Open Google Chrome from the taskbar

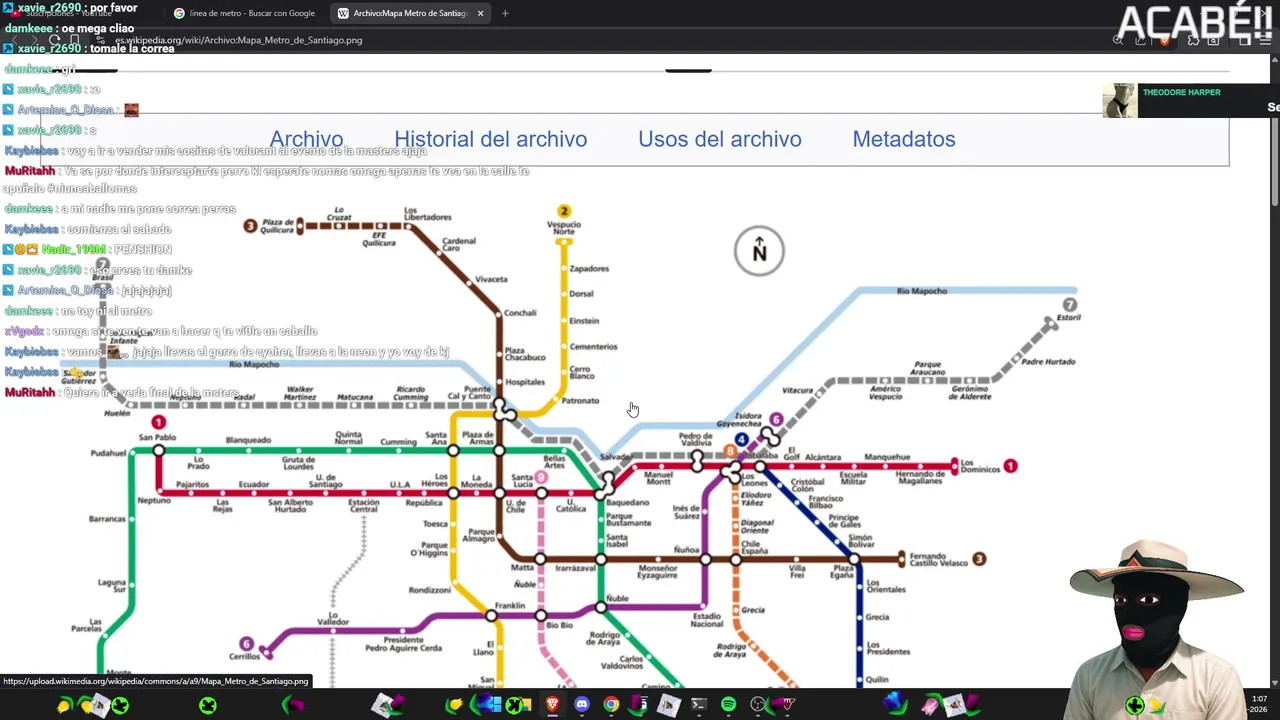(611, 705)
